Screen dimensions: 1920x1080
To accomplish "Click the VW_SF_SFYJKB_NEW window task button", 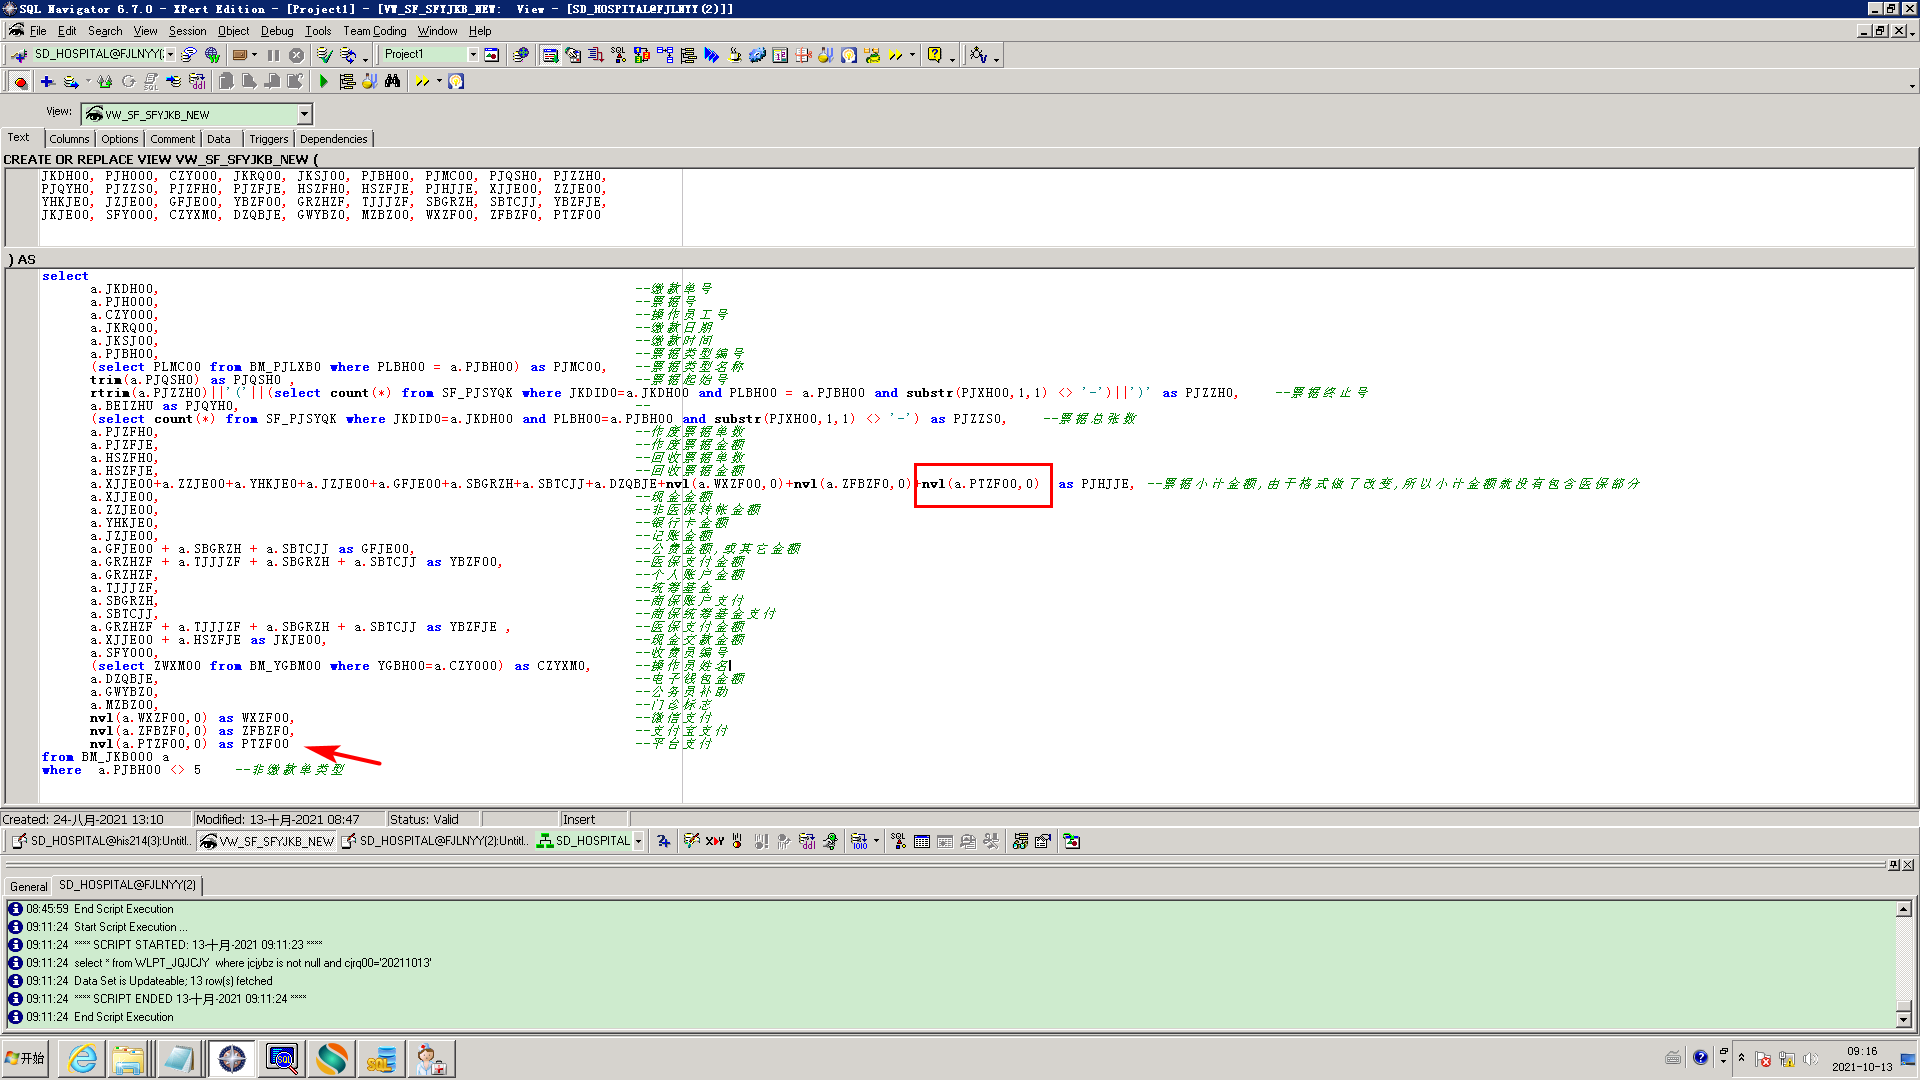I will point(267,841).
